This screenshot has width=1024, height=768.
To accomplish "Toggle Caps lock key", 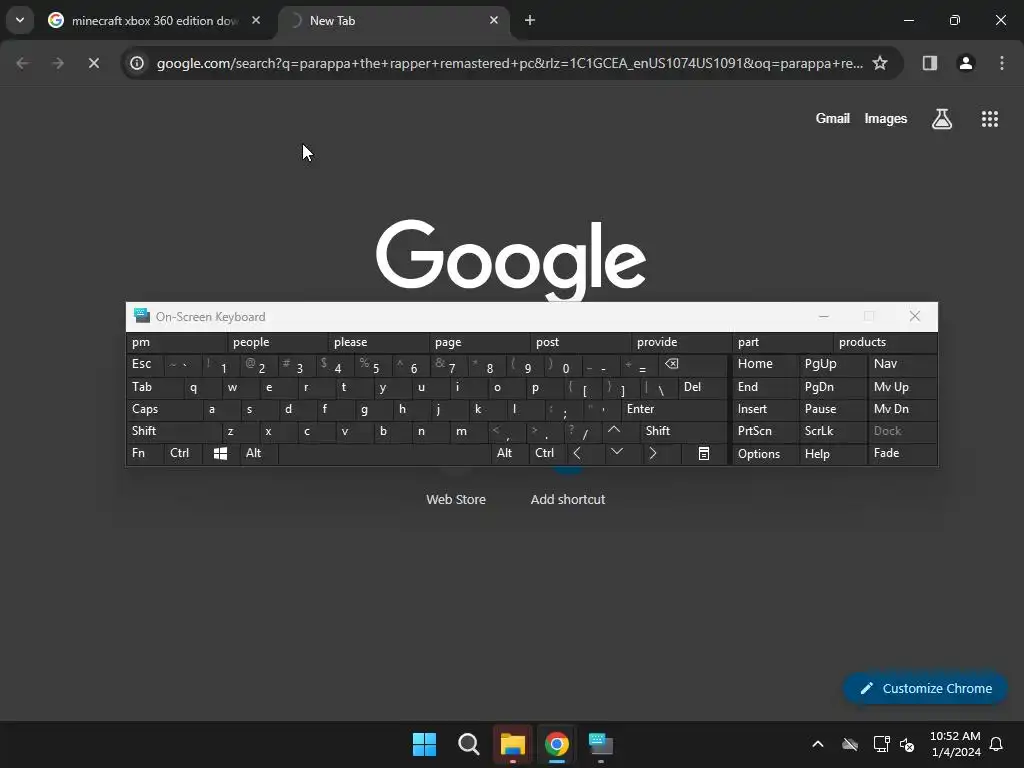I will [163, 409].
